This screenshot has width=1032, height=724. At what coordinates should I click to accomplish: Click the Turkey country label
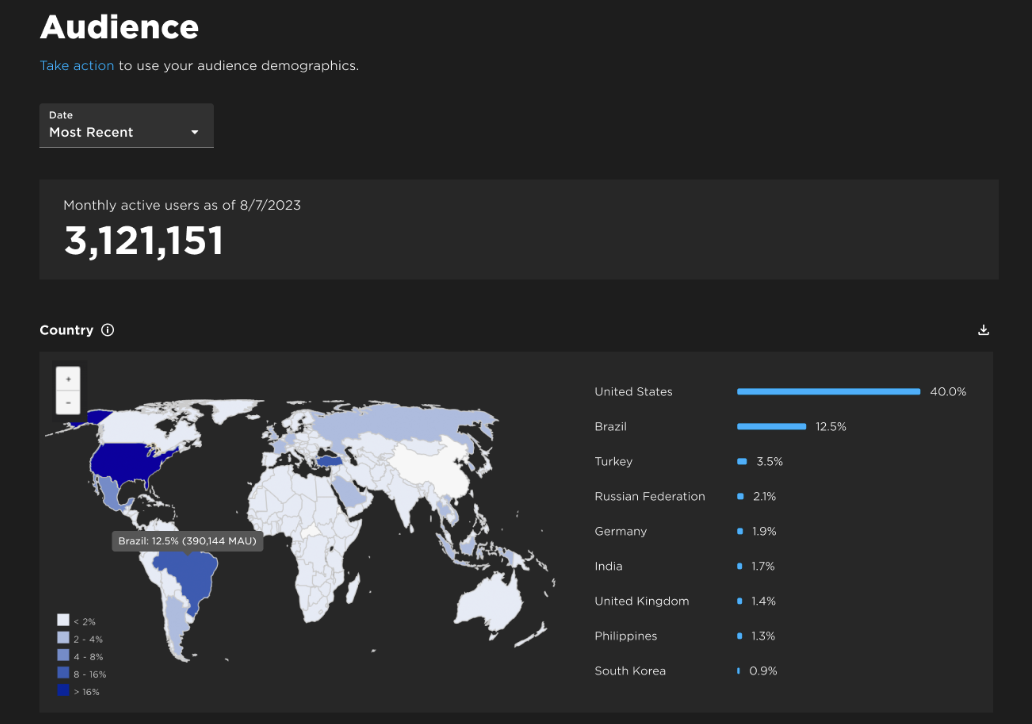(613, 461)
